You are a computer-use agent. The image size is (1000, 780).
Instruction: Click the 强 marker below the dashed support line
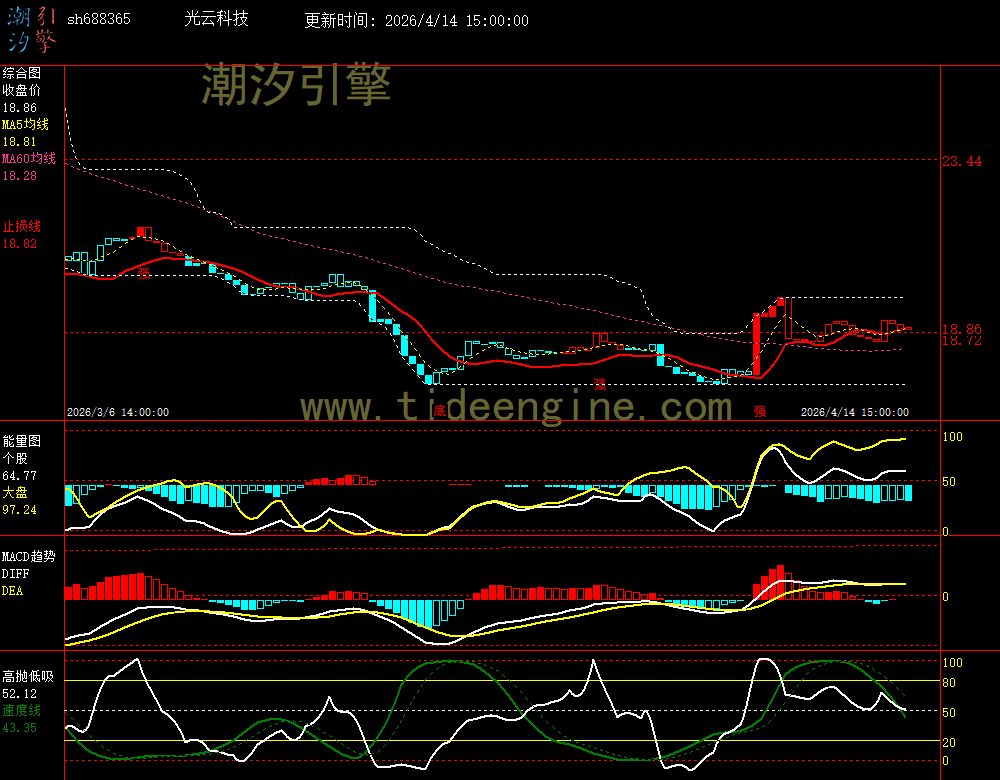tap(601, 384)
